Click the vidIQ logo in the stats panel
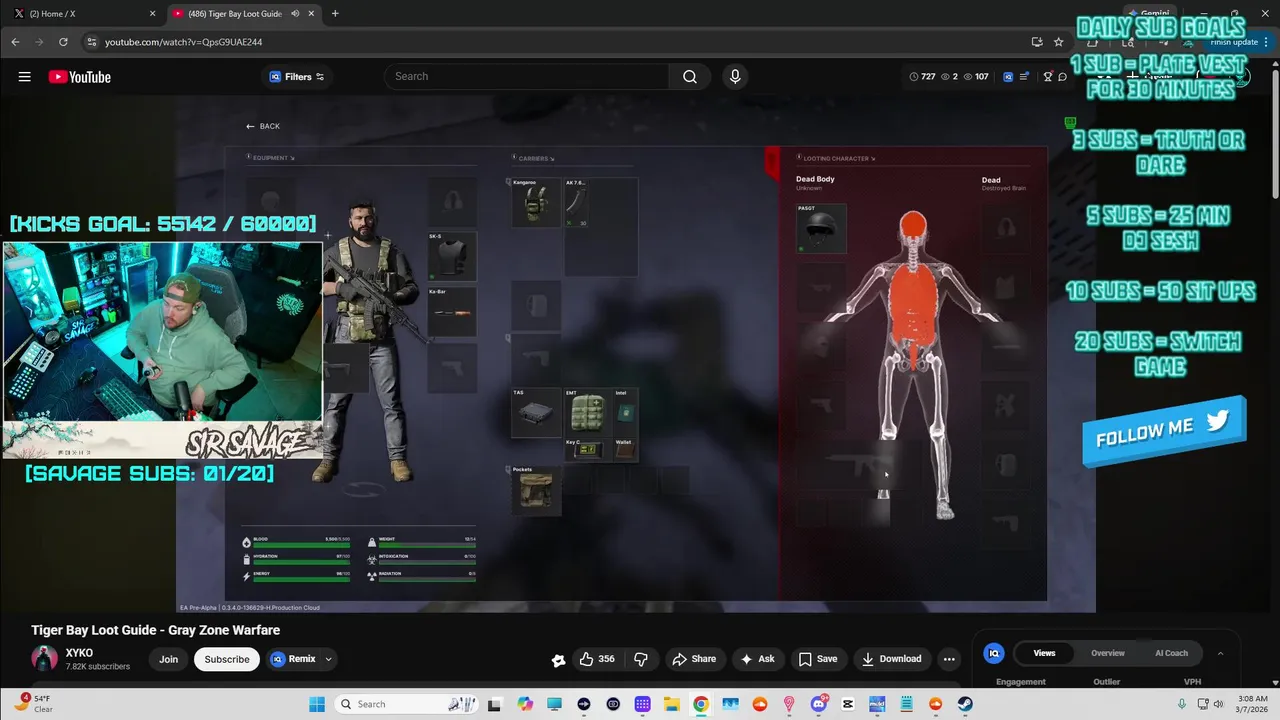Screen dimensions: 1280x720 pos(994,653)
